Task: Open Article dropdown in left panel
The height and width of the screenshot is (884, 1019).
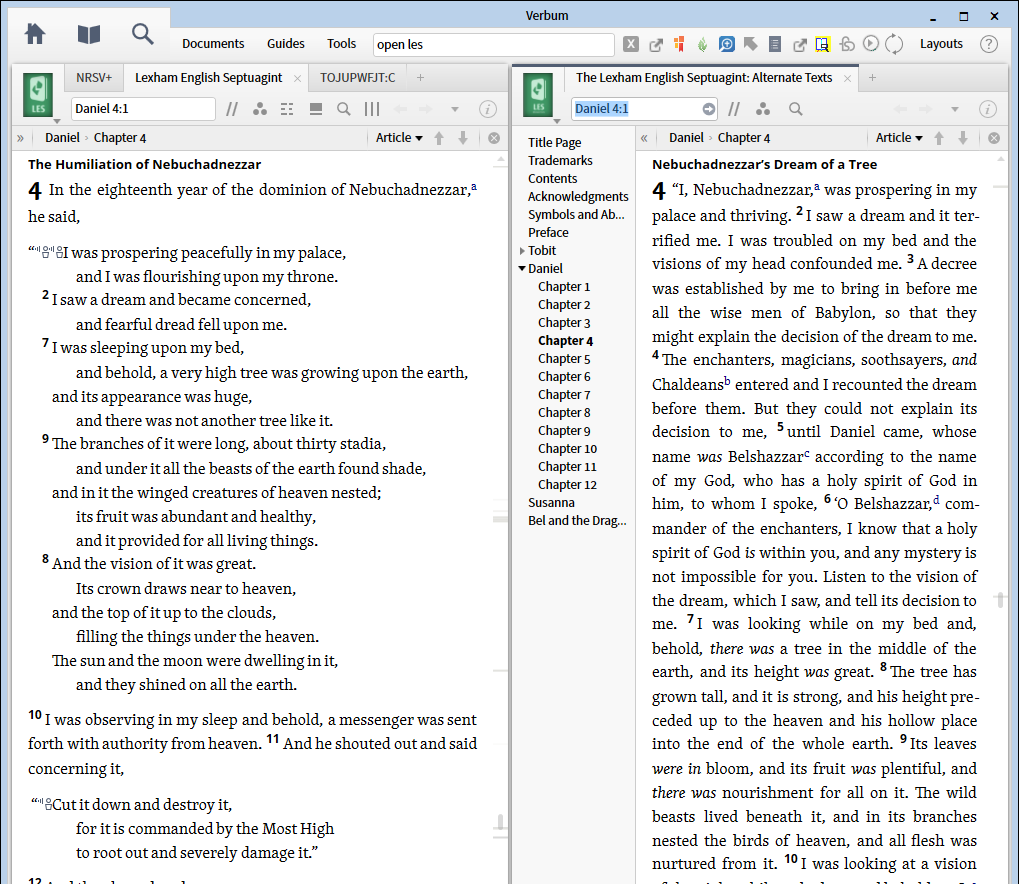Action: tap(399, 138)
